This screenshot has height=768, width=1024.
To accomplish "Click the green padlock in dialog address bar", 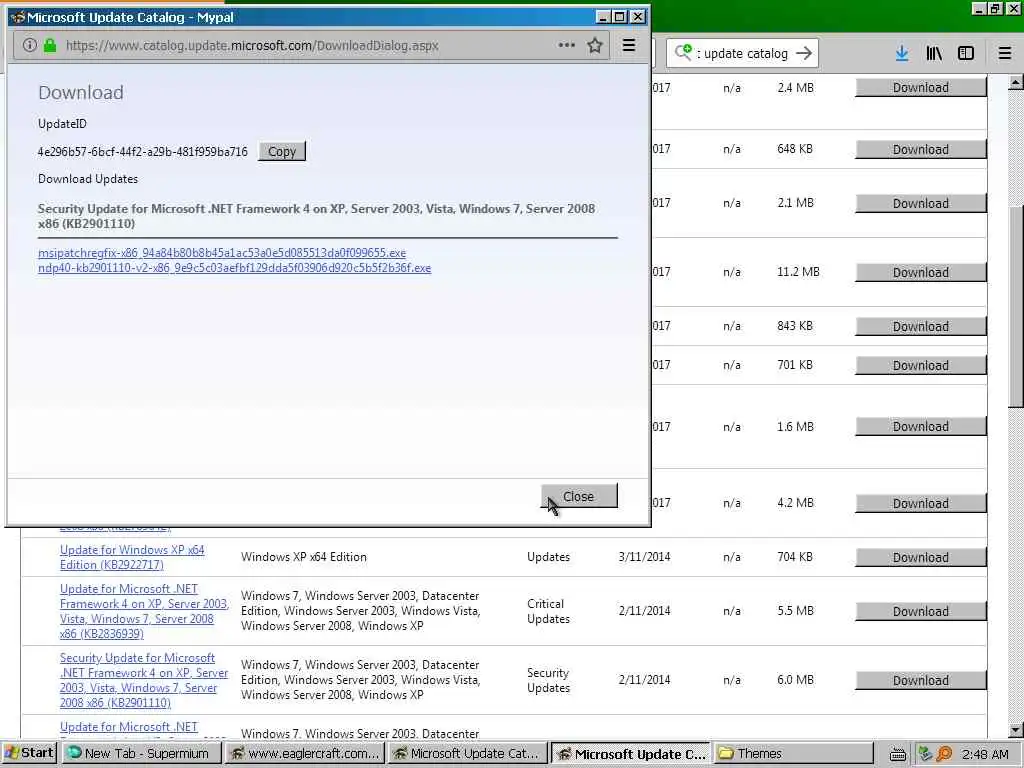I will click(50, 45).
